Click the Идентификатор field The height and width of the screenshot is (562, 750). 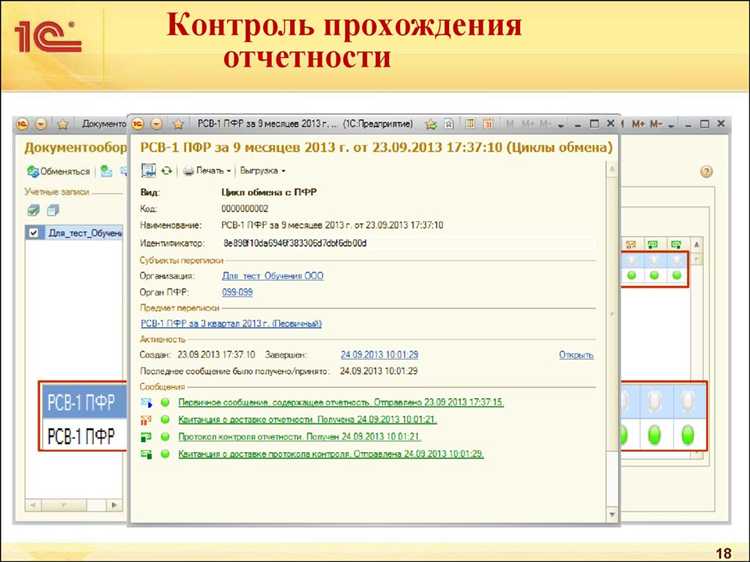pyautogui.click(x=409, y=243)
